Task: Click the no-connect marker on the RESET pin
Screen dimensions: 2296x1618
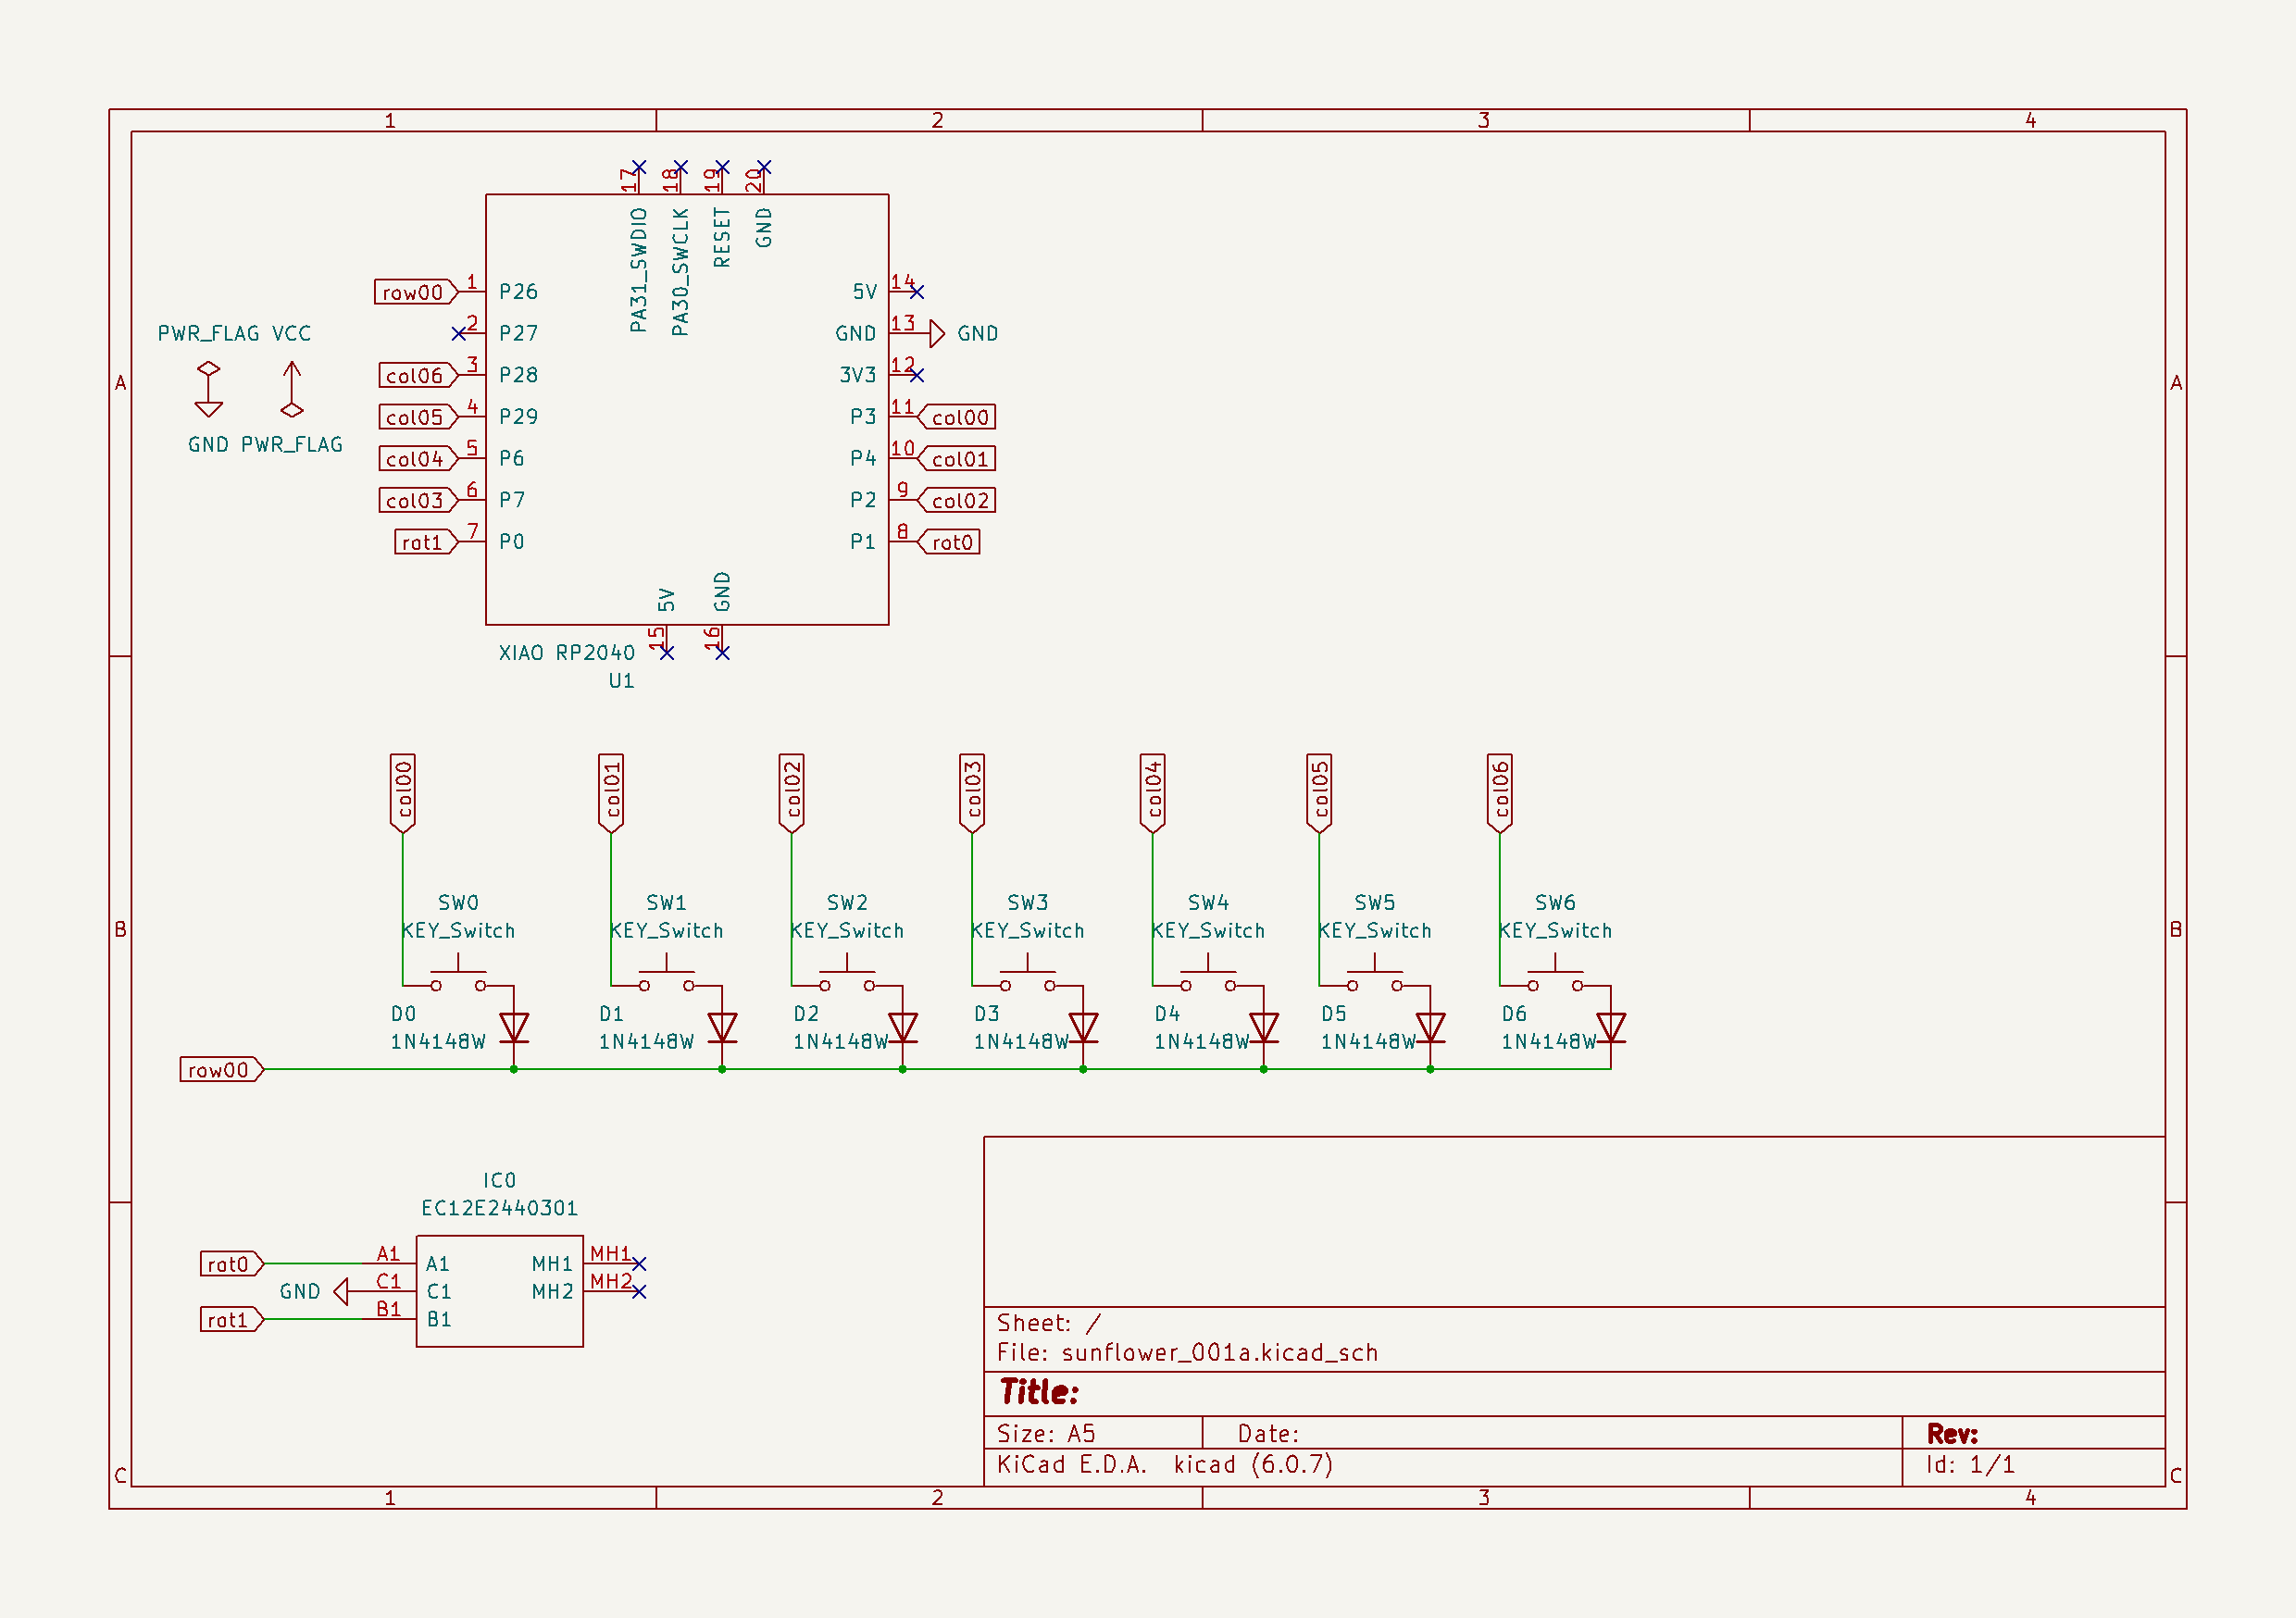Action: [x=723, y=166]
